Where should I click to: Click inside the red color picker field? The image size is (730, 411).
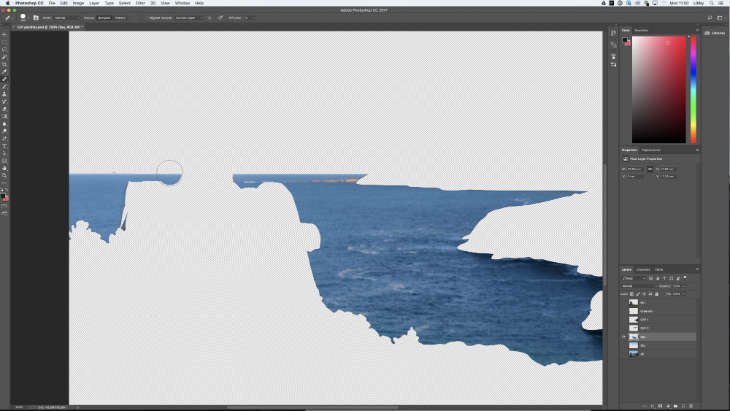[x=658, y=90]
